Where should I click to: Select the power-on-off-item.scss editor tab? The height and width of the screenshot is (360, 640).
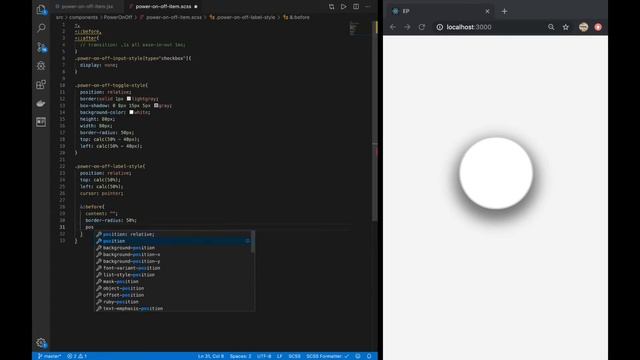click(x=163, y=7)
